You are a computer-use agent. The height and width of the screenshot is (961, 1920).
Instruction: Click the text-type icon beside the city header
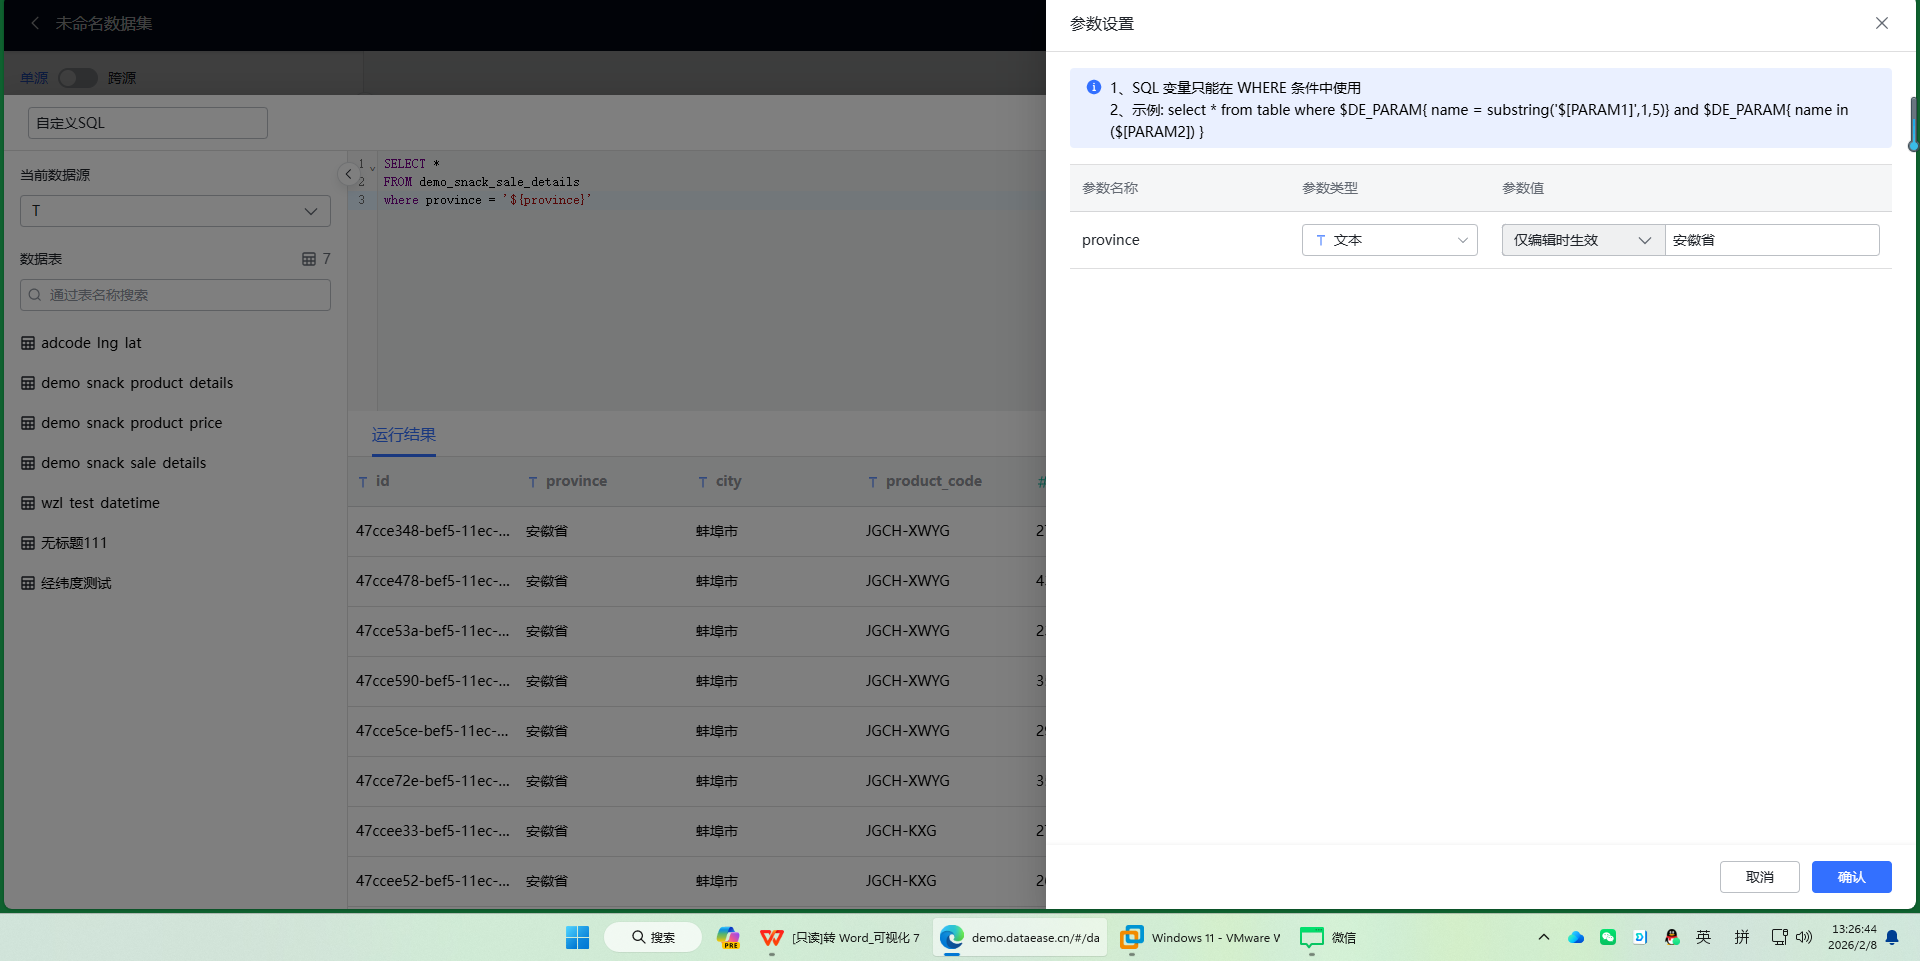[703, 482]
